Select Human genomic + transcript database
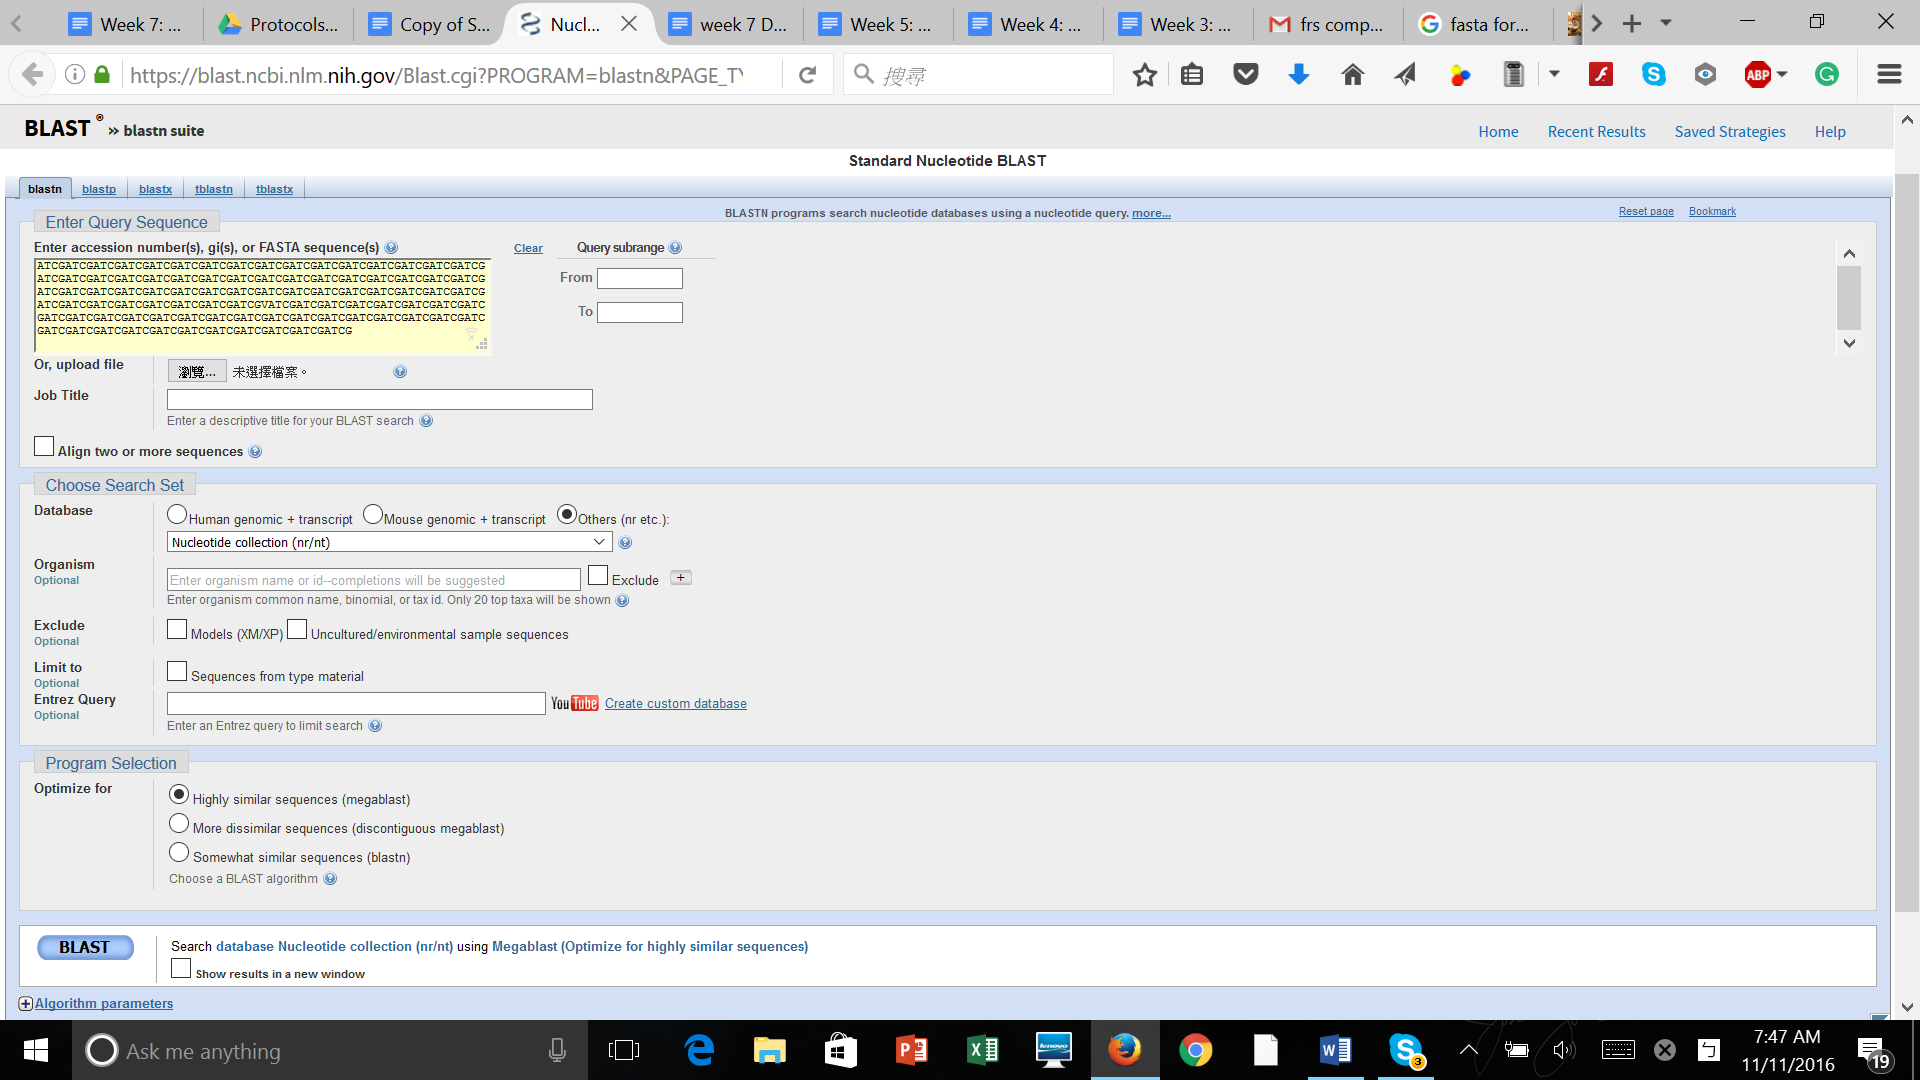This screenshot has width=1920, height=1080. (x=177, y=515)
